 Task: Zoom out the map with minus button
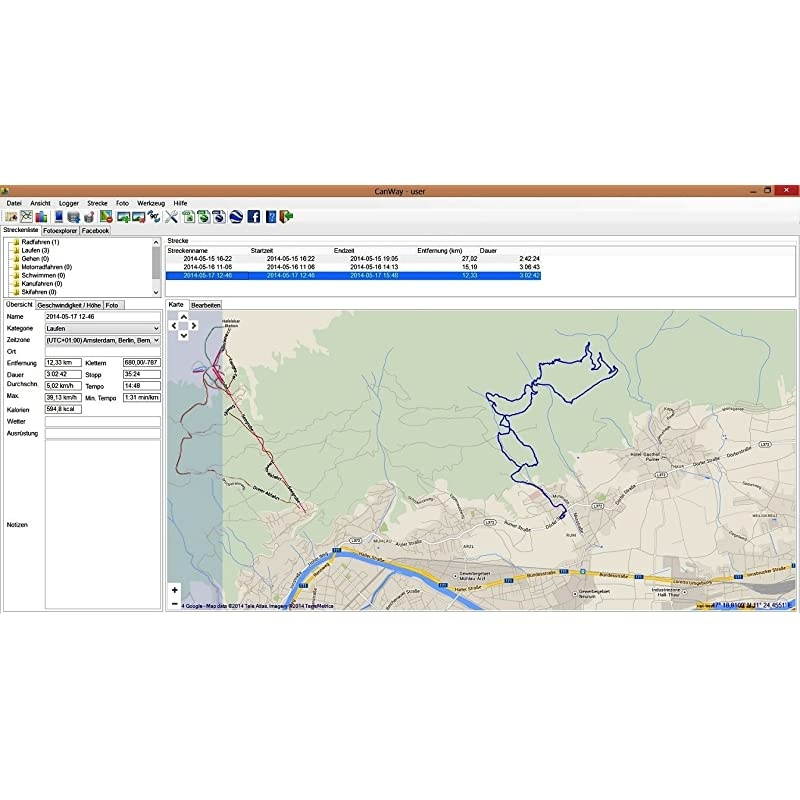(175, 603)
